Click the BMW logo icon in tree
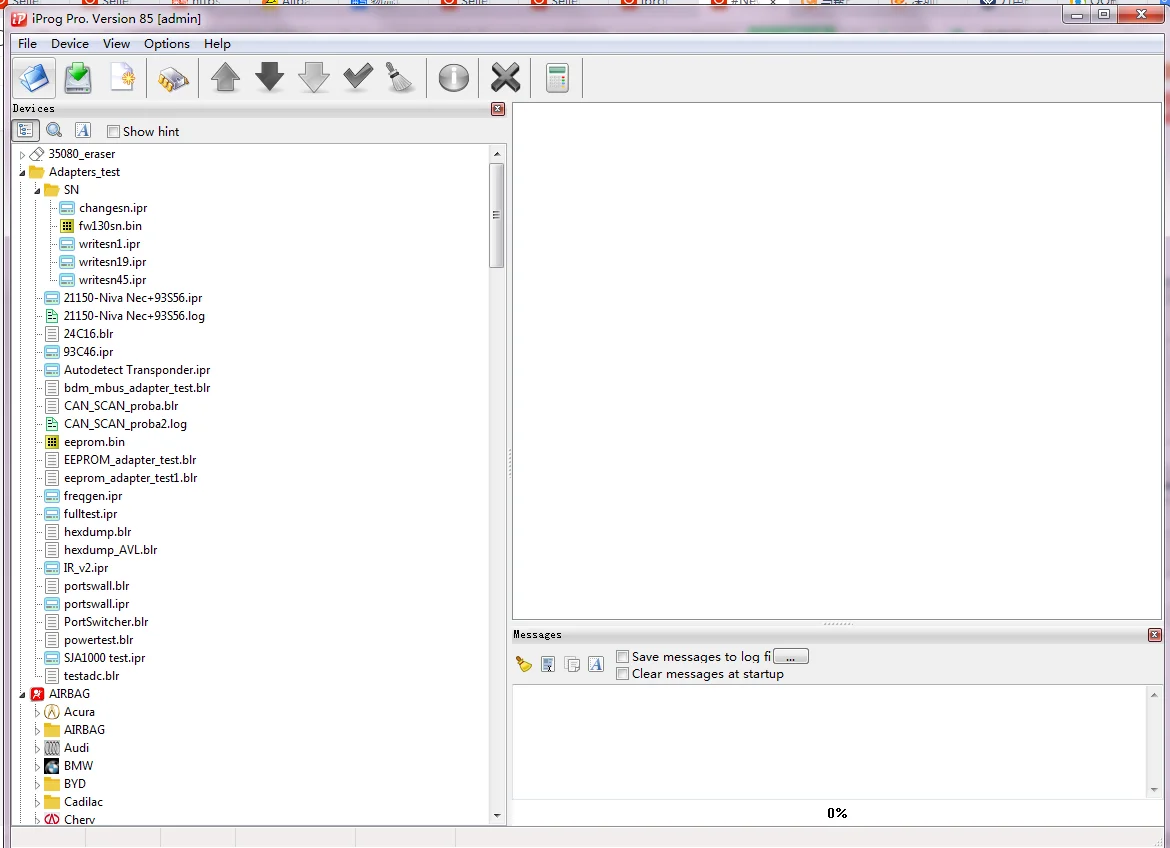Screen dimensions: 1170x848 [51, 766]
